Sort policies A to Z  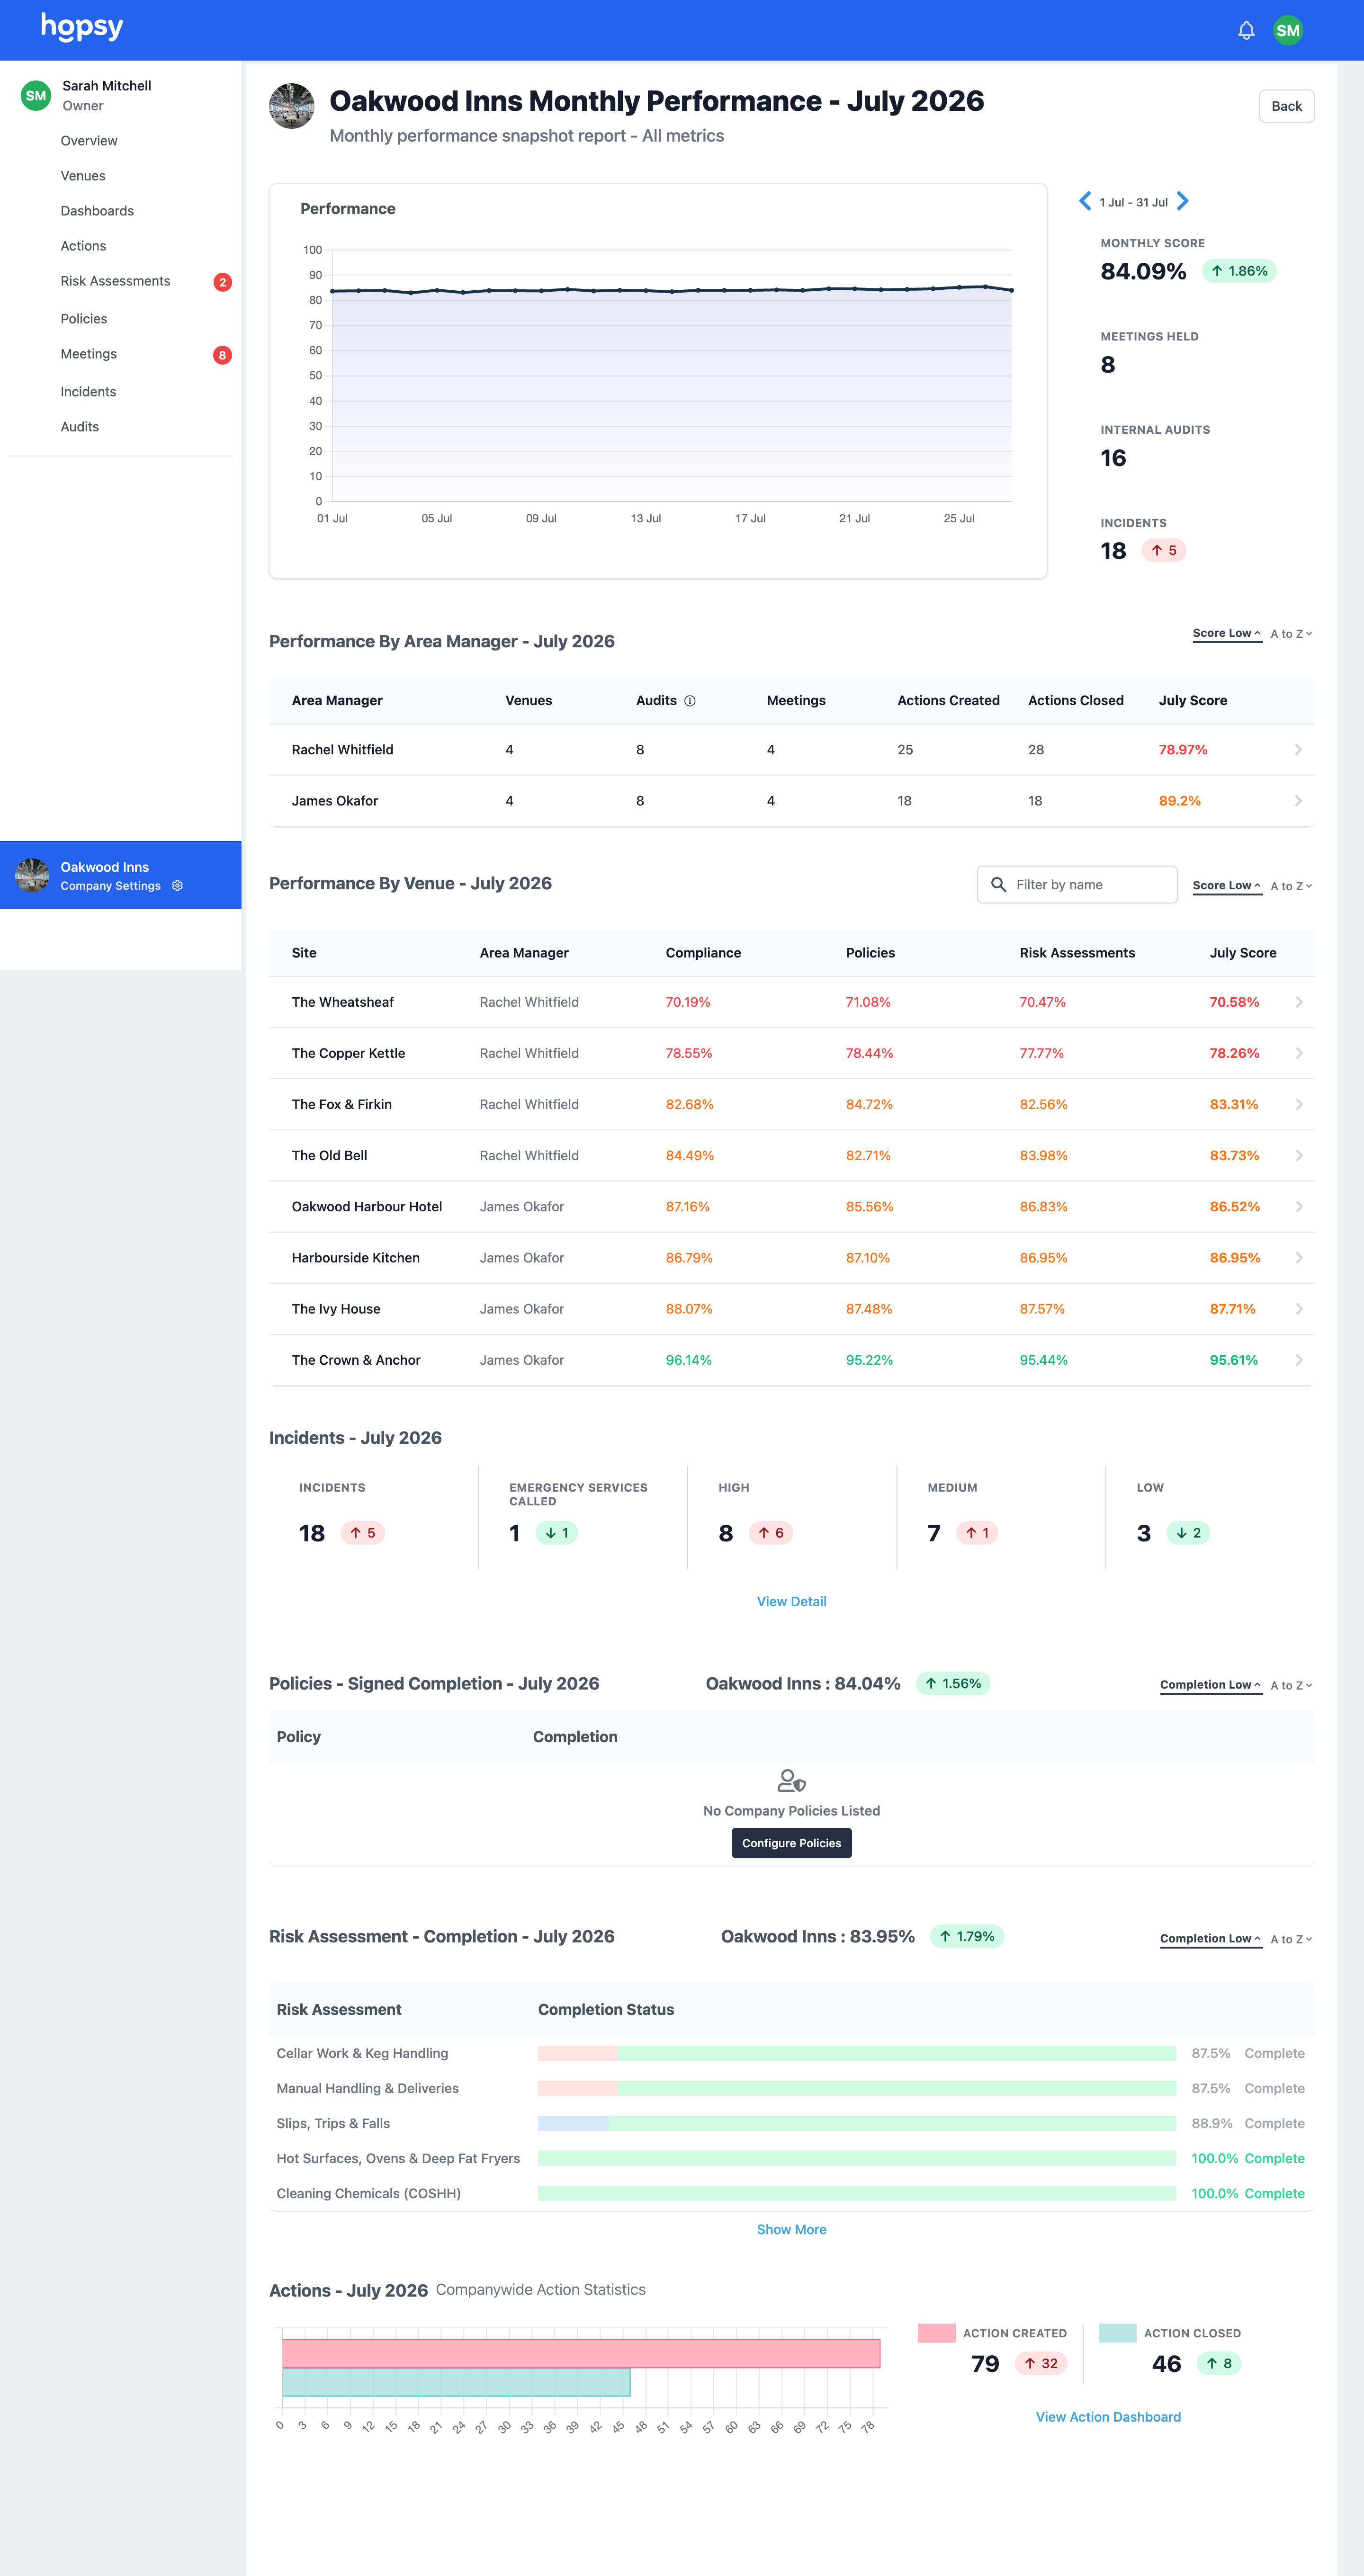click(1291, 1685)
